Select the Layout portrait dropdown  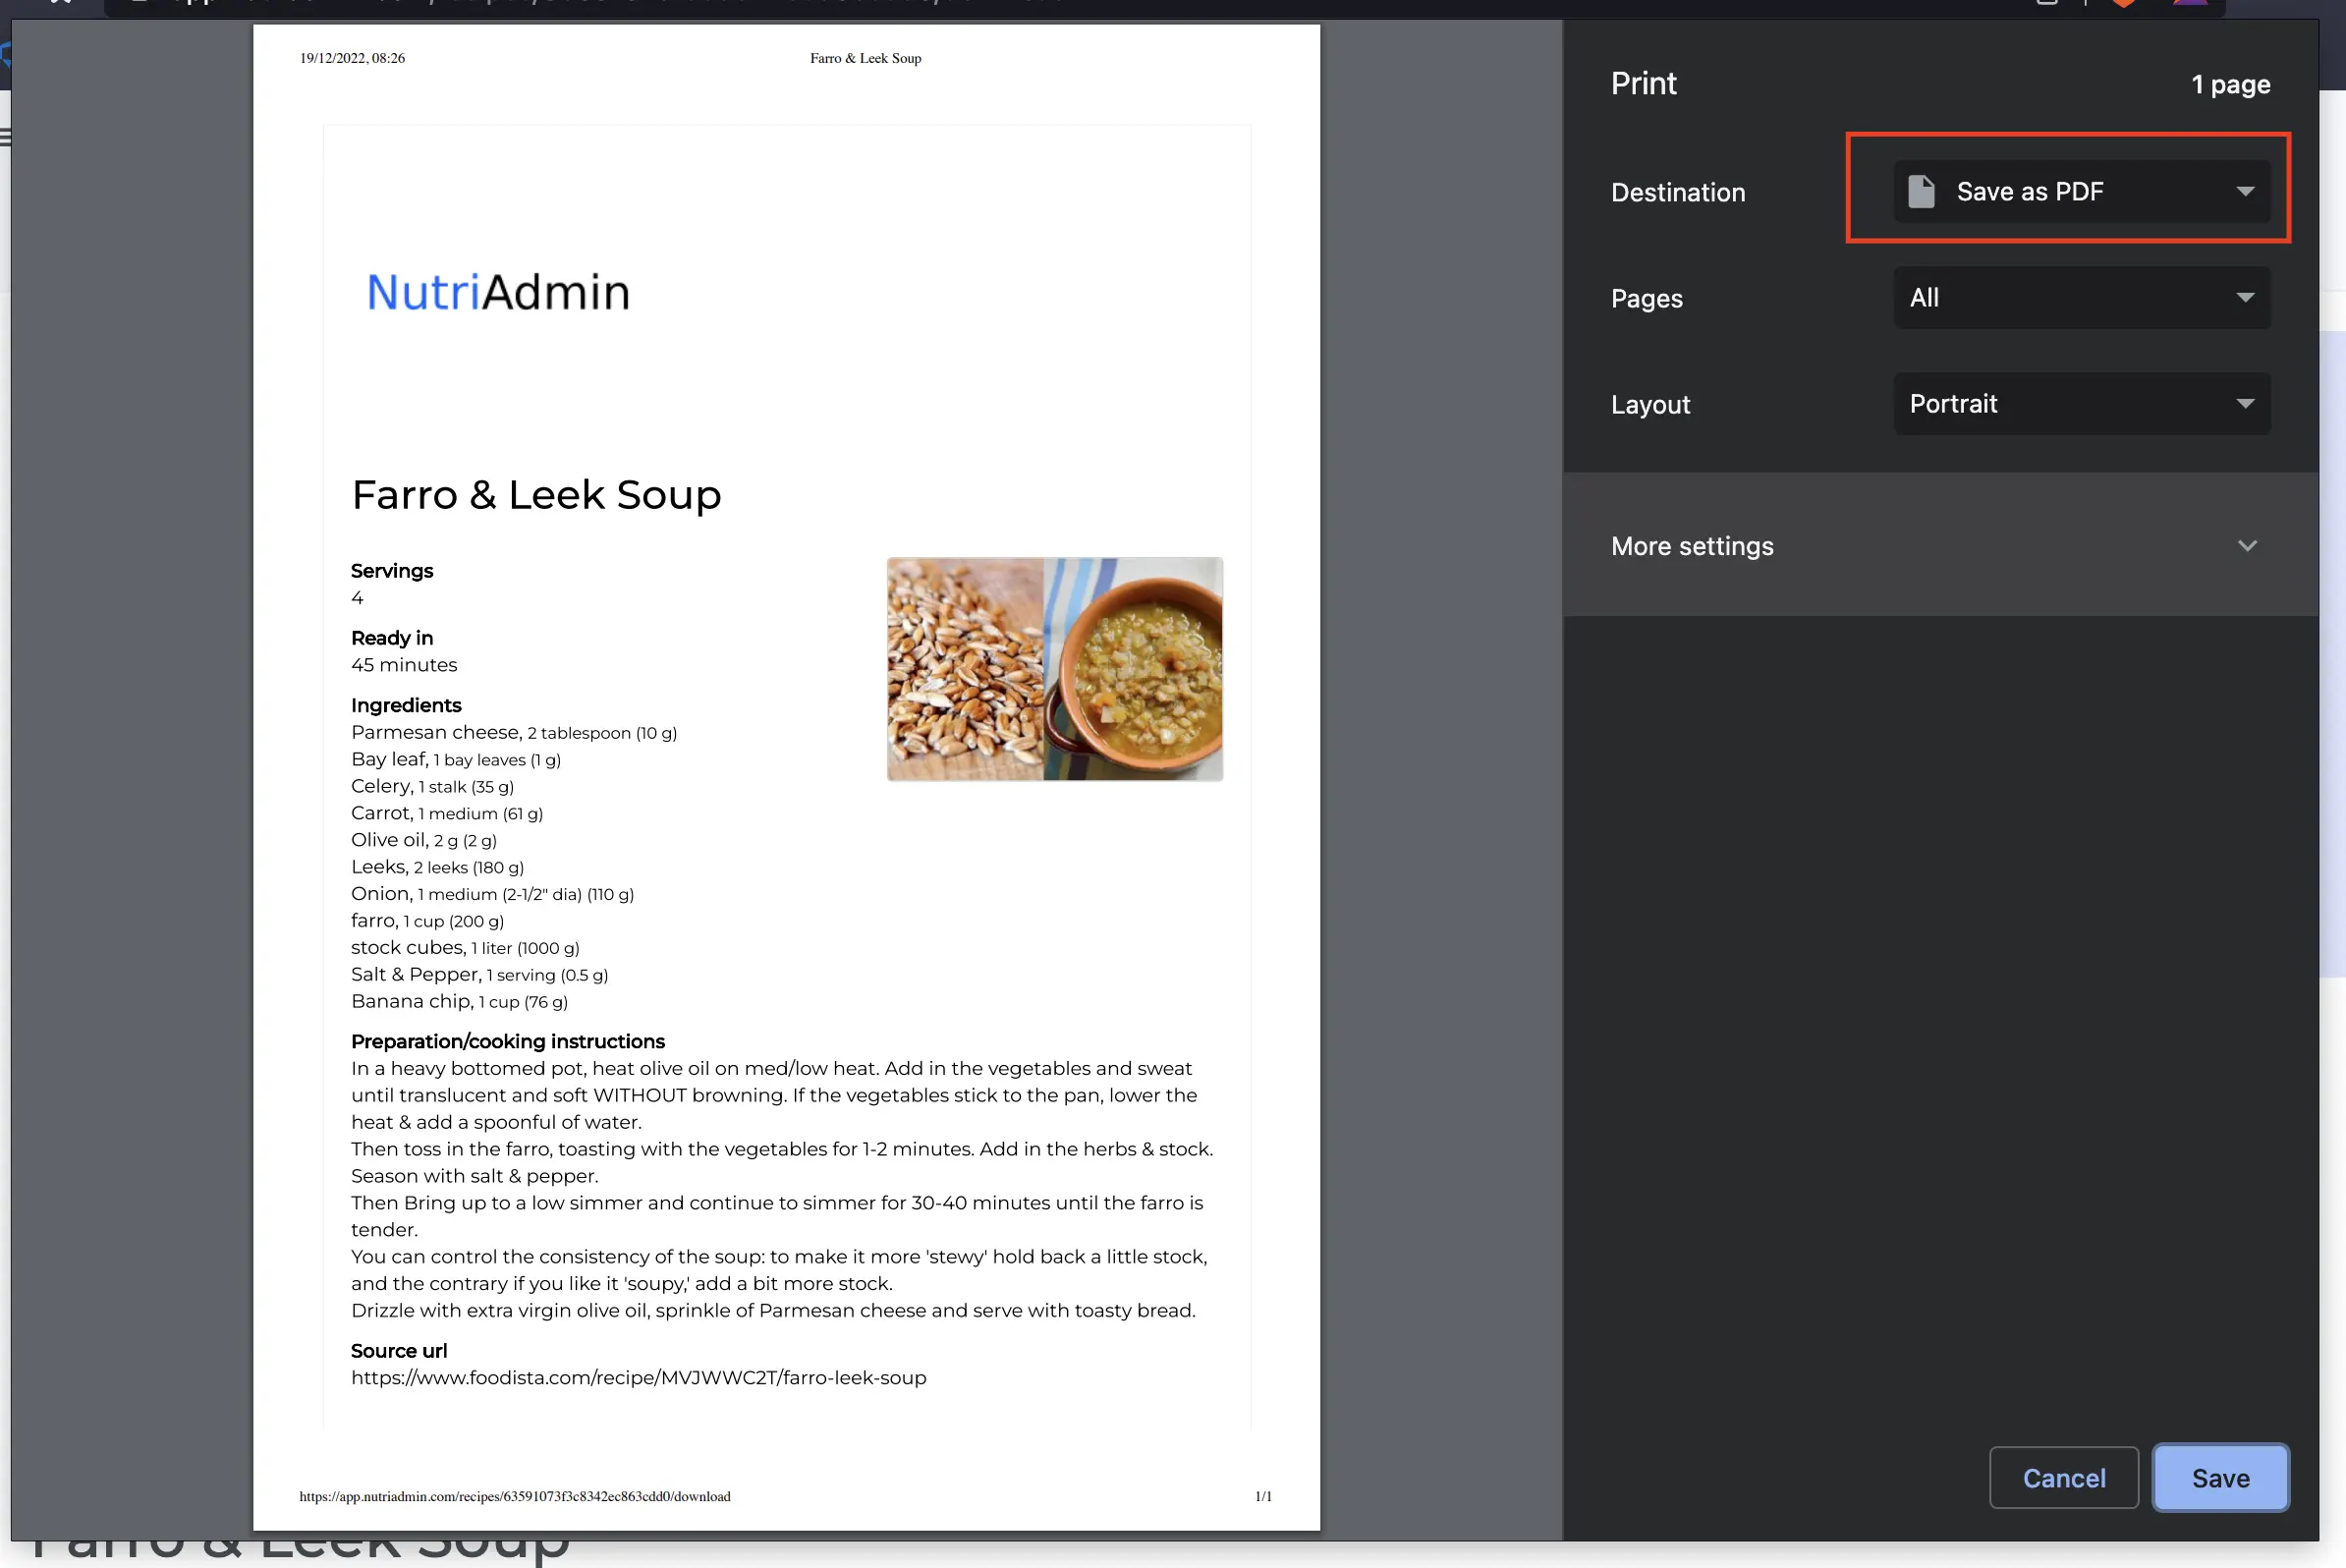(x=2080, y=403)
